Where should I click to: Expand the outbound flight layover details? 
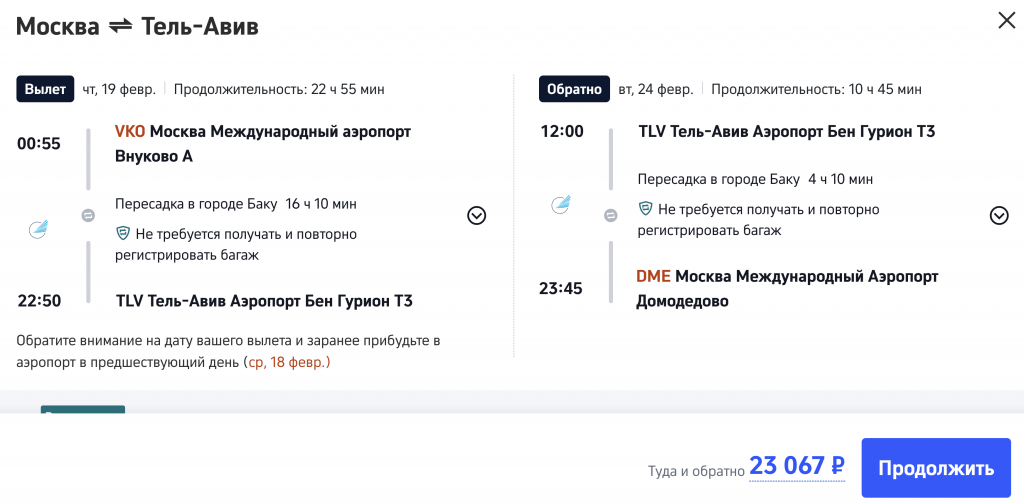pyautogui.click(x=477, y=215)
